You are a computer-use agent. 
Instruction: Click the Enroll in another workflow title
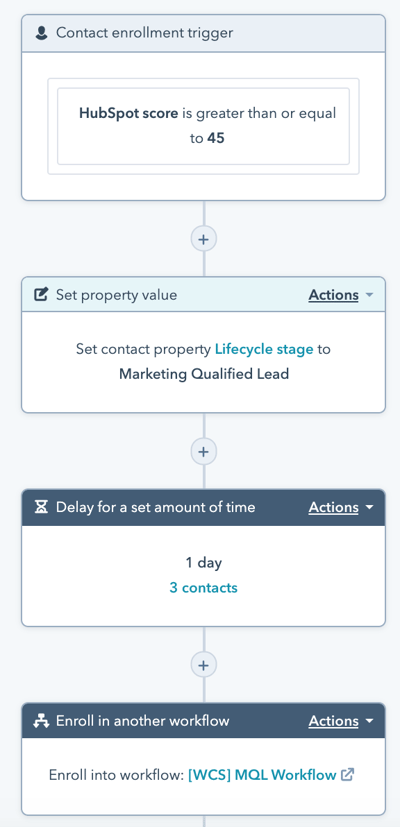(x=142, y=721)
